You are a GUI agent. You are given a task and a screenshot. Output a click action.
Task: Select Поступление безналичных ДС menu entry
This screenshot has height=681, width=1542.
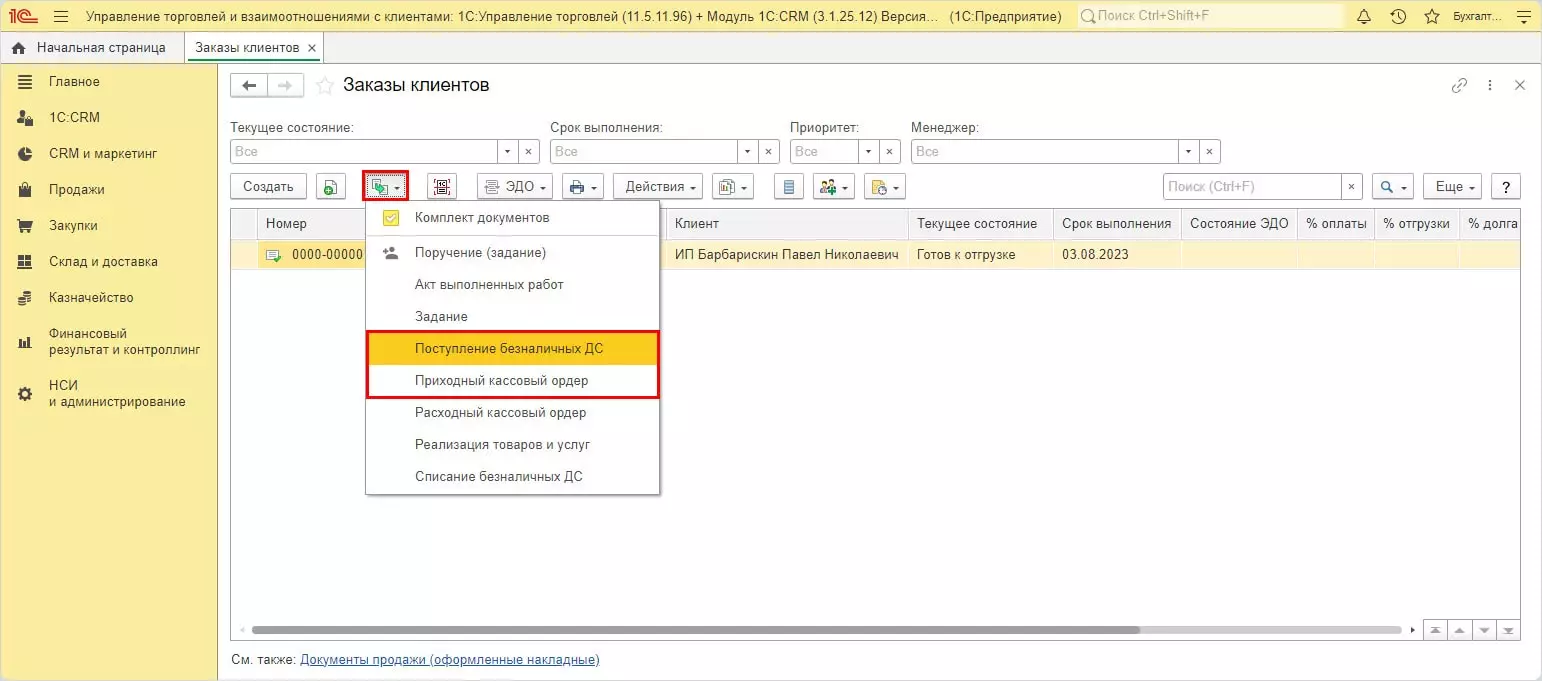[x=512, y=349]
